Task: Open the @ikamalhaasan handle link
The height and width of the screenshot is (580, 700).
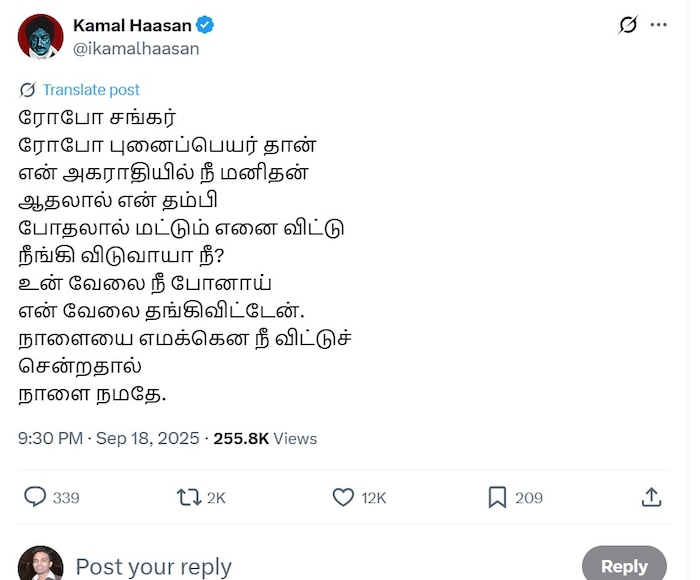Action: (136, 48)
